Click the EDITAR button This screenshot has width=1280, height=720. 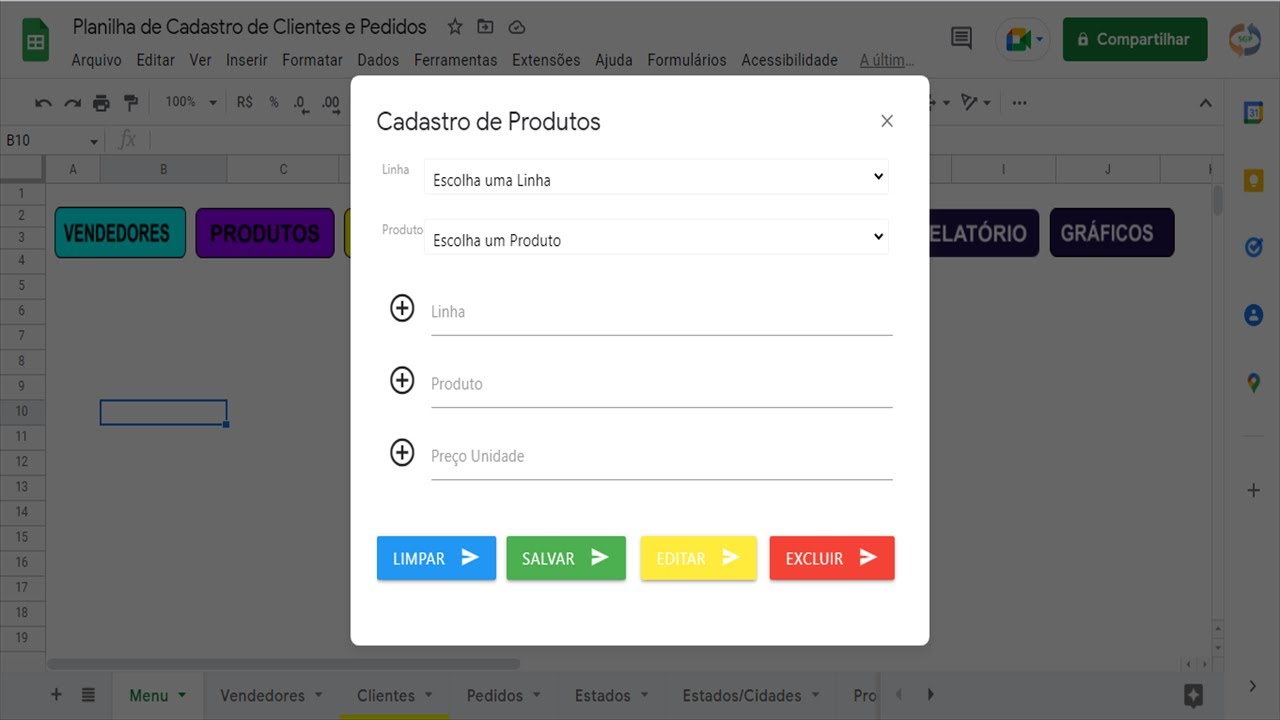tap(698, 558)
